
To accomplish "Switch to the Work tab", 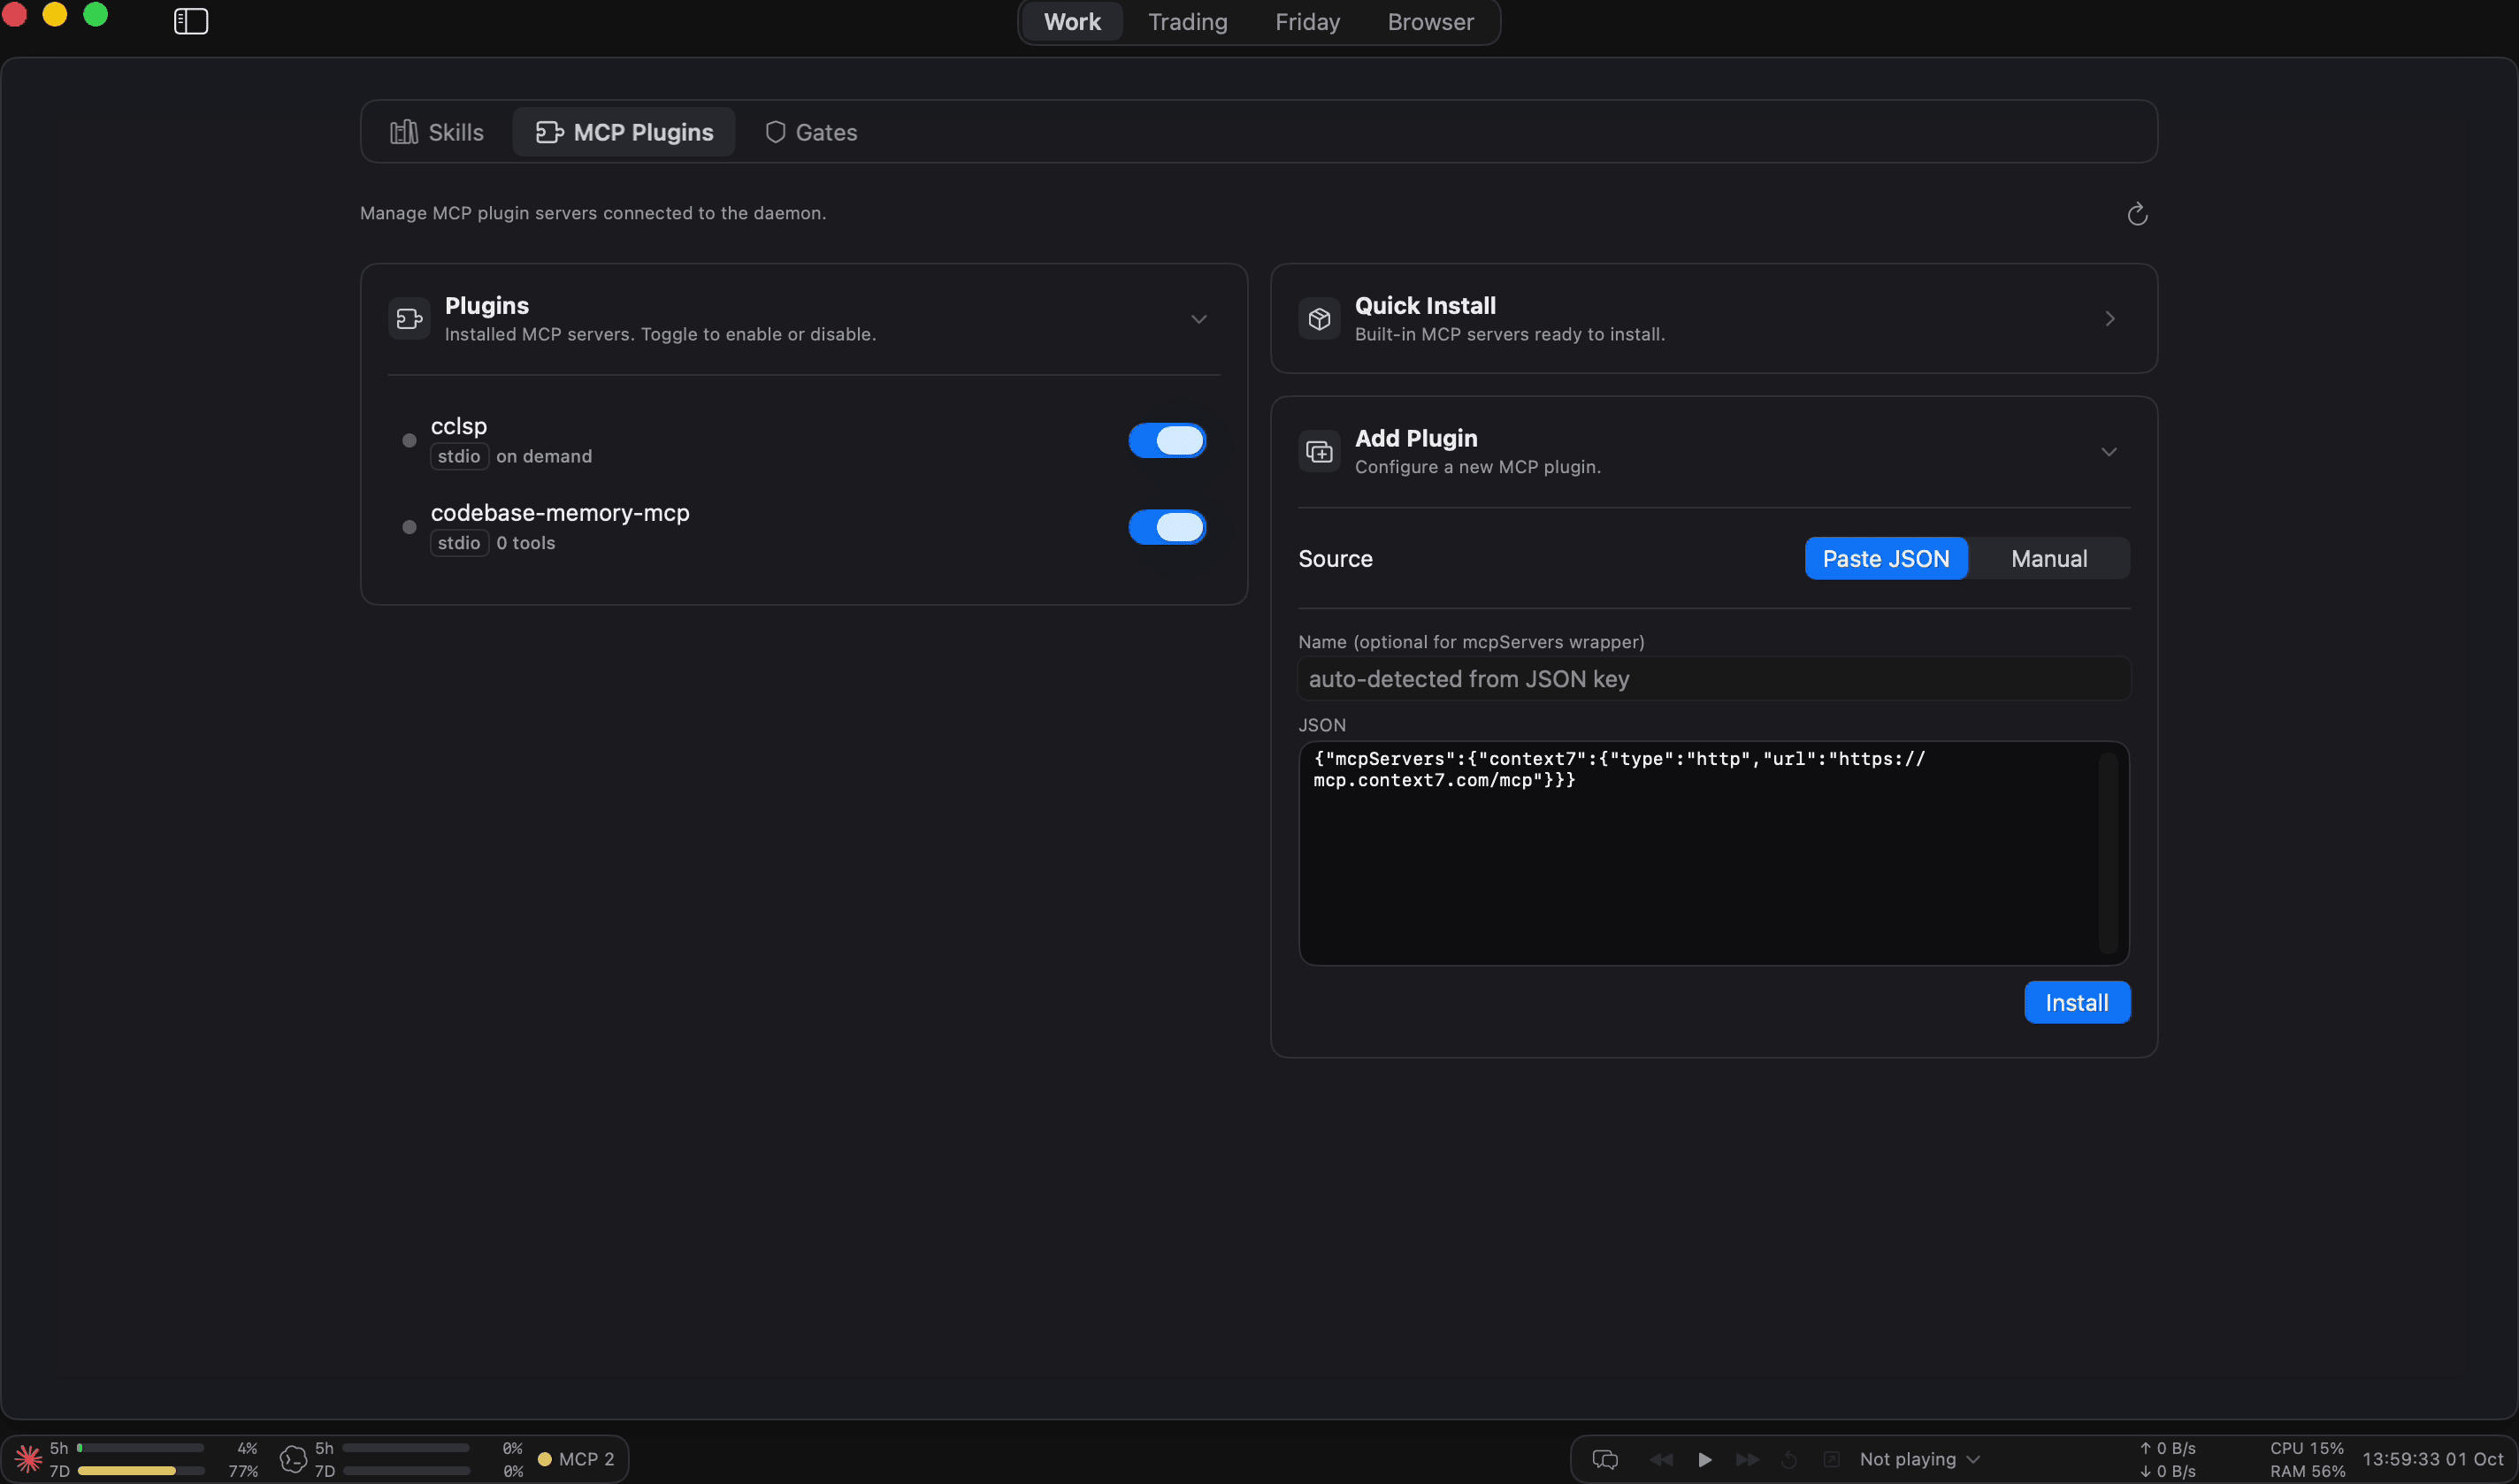I will coord(1072,21).
